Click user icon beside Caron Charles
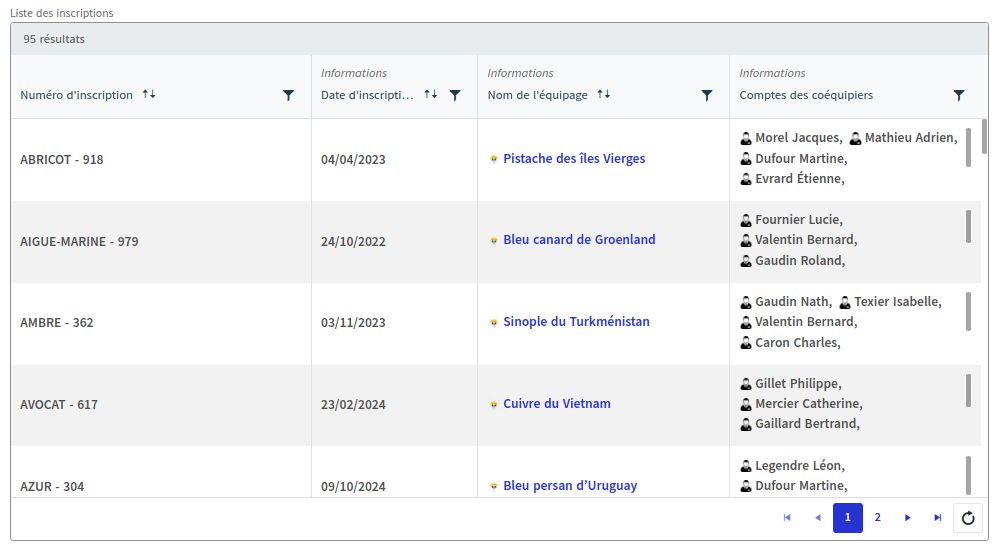 [746, 343]
